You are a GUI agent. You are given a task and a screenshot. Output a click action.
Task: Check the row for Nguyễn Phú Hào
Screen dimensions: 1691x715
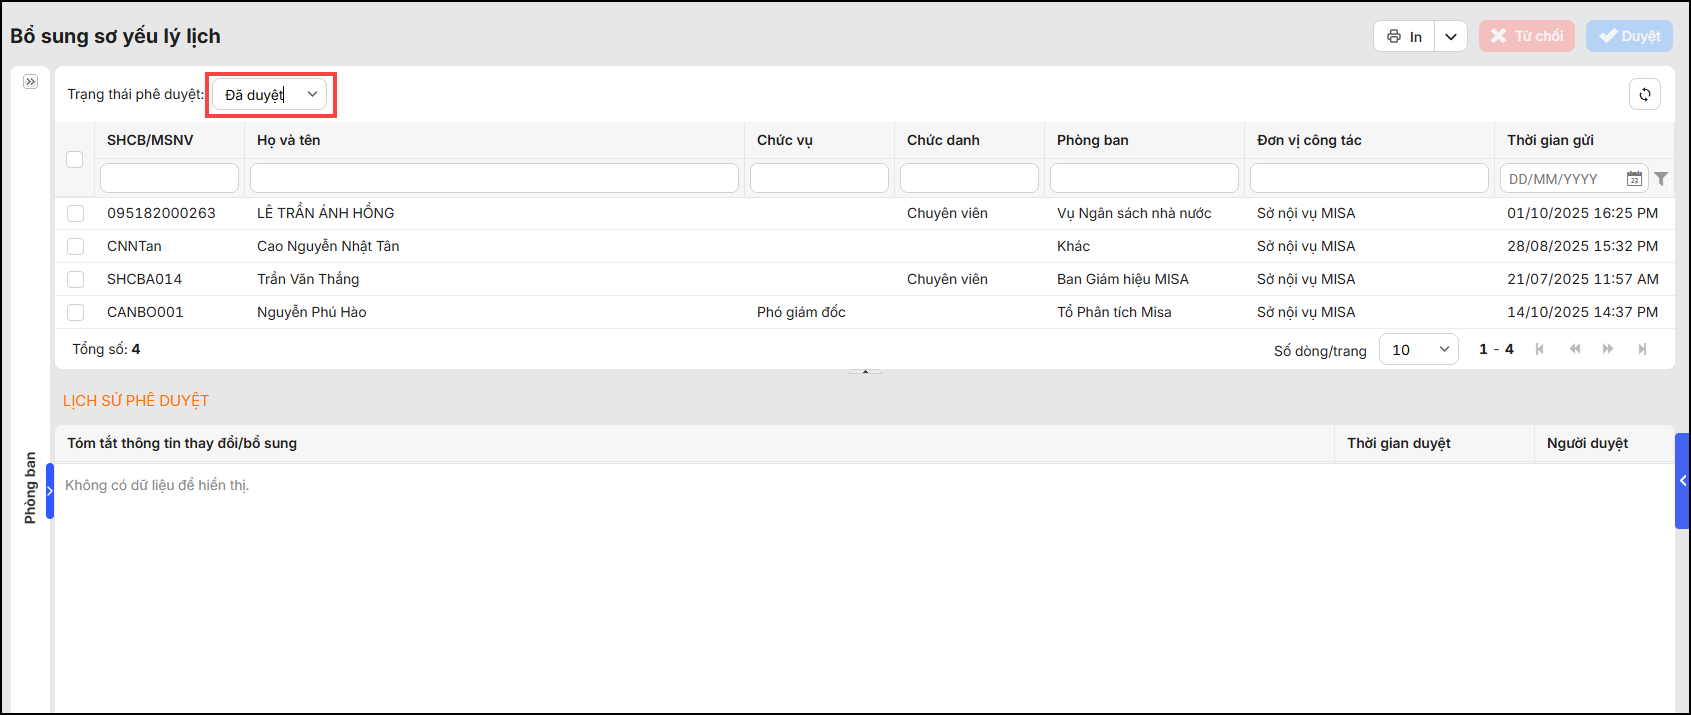click(x=75, y=312)
